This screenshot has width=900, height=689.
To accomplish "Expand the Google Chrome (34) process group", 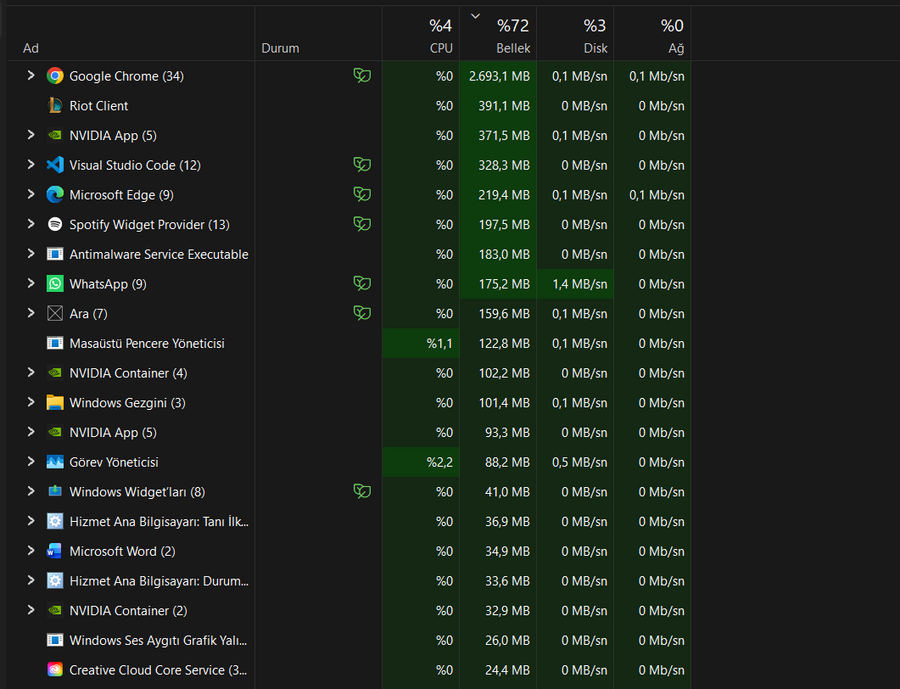I will [x=31, y=75].
